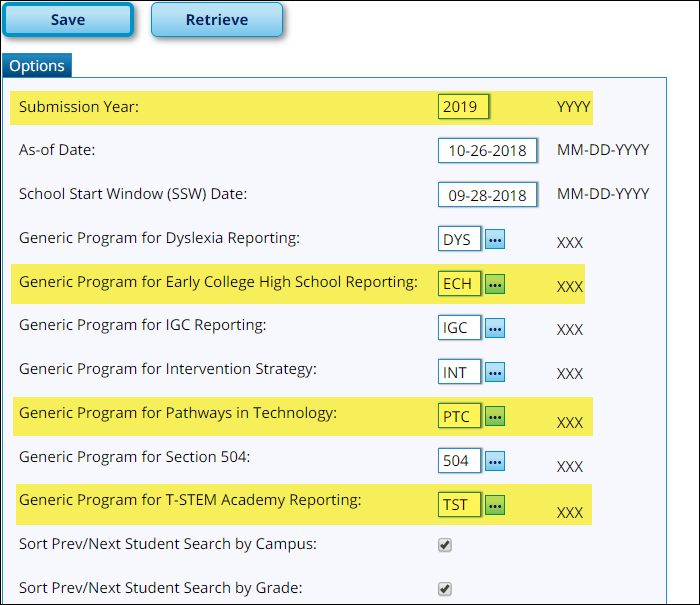Click the Save button
The height and width of the screenshot is (605, 700).
pyautogui.click(x=68, y=20)
